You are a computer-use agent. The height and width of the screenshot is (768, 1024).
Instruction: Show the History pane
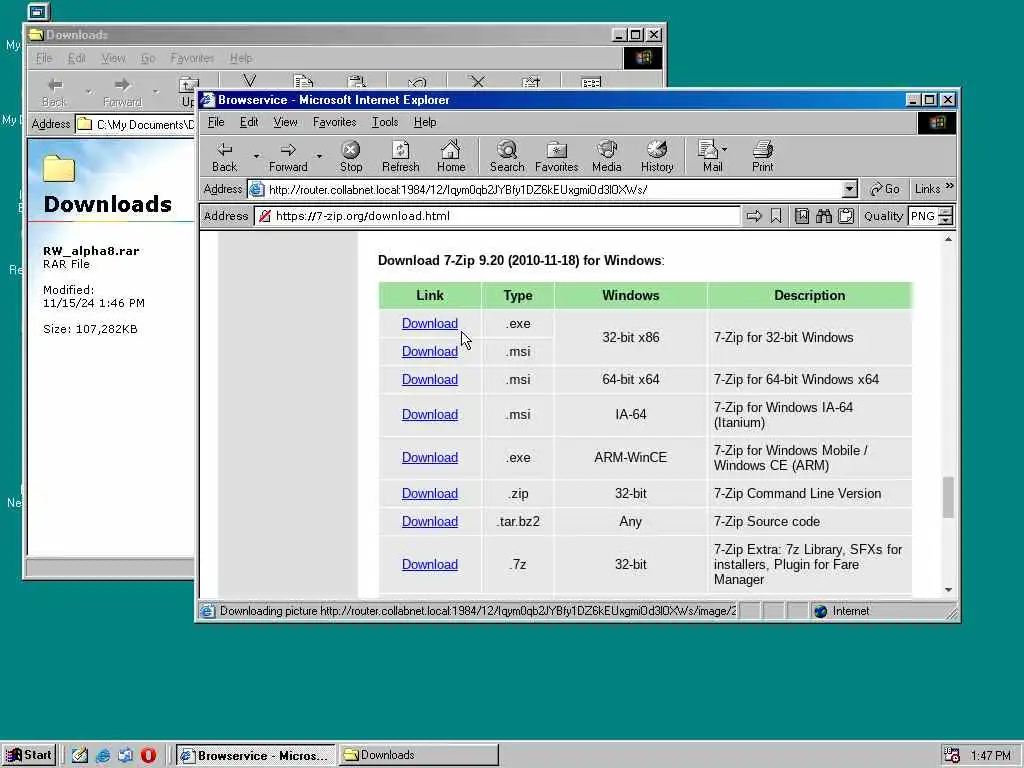pyautogui.click(x=657, y=157)
